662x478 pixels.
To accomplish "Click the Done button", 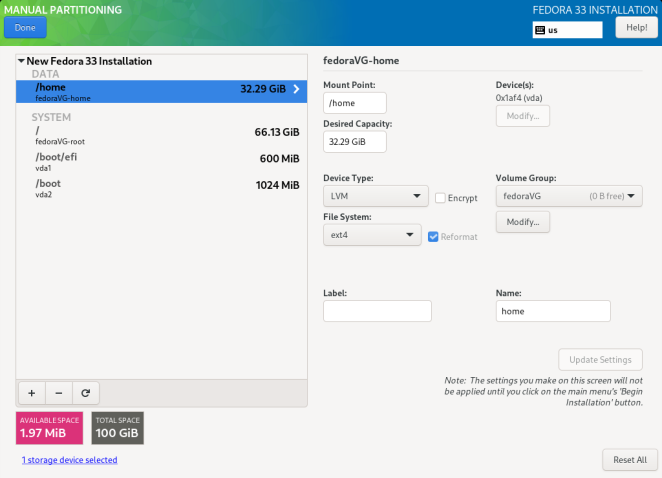I will [25, 27].
